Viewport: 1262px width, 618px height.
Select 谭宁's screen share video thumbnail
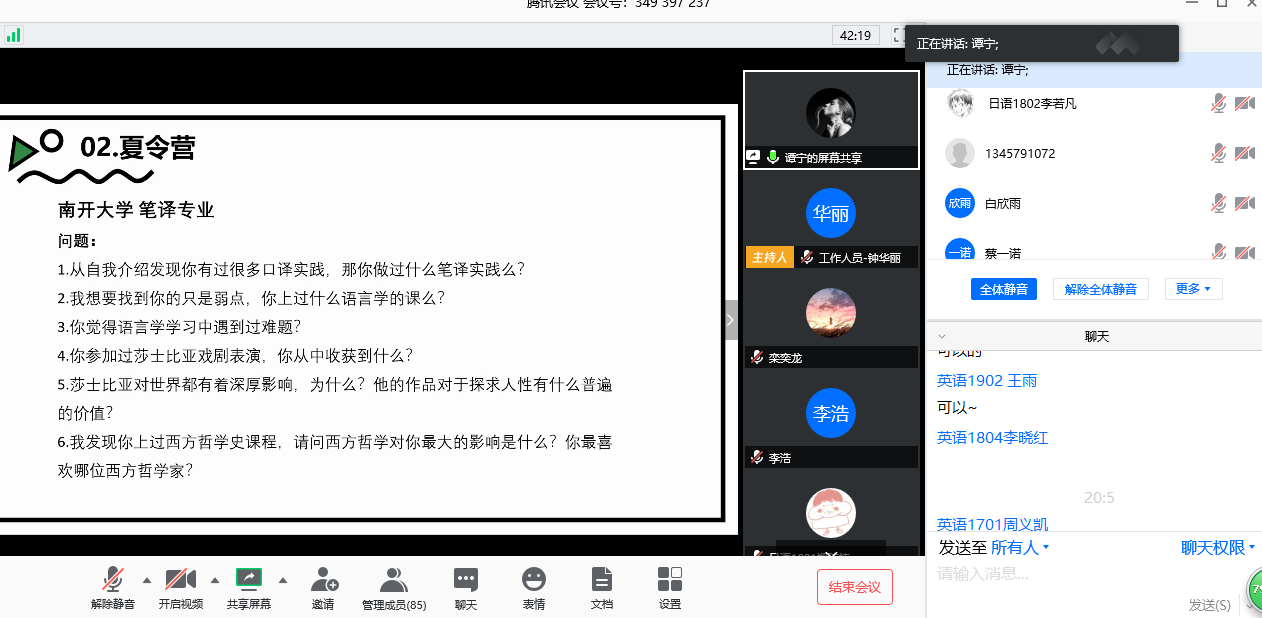831,120
